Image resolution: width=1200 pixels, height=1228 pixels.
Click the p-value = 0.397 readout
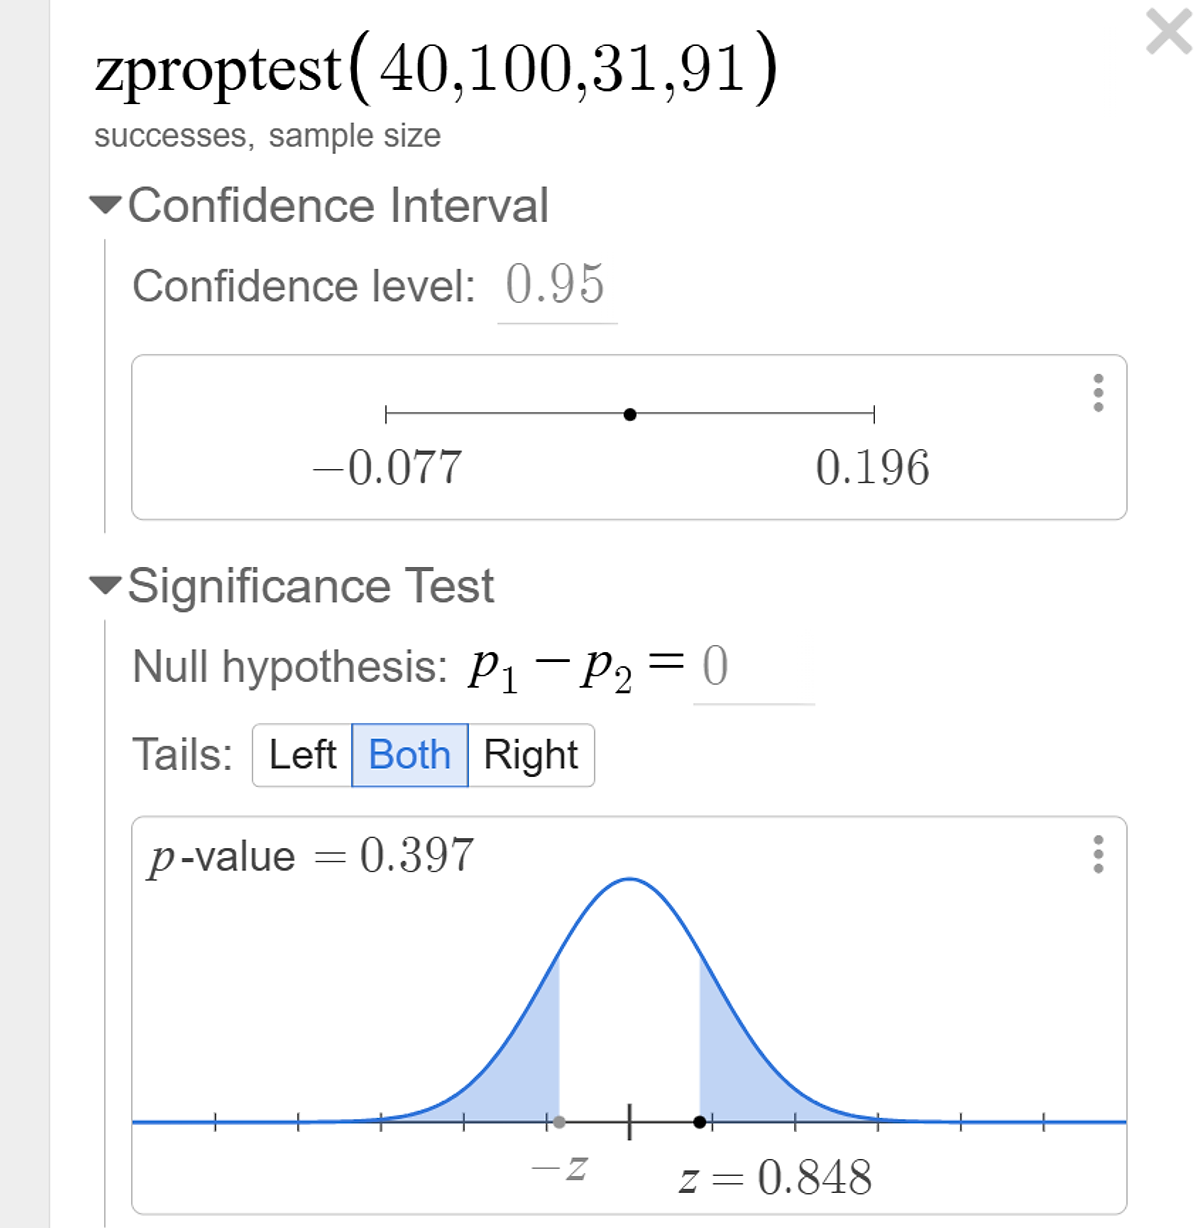tap(312, 856)
